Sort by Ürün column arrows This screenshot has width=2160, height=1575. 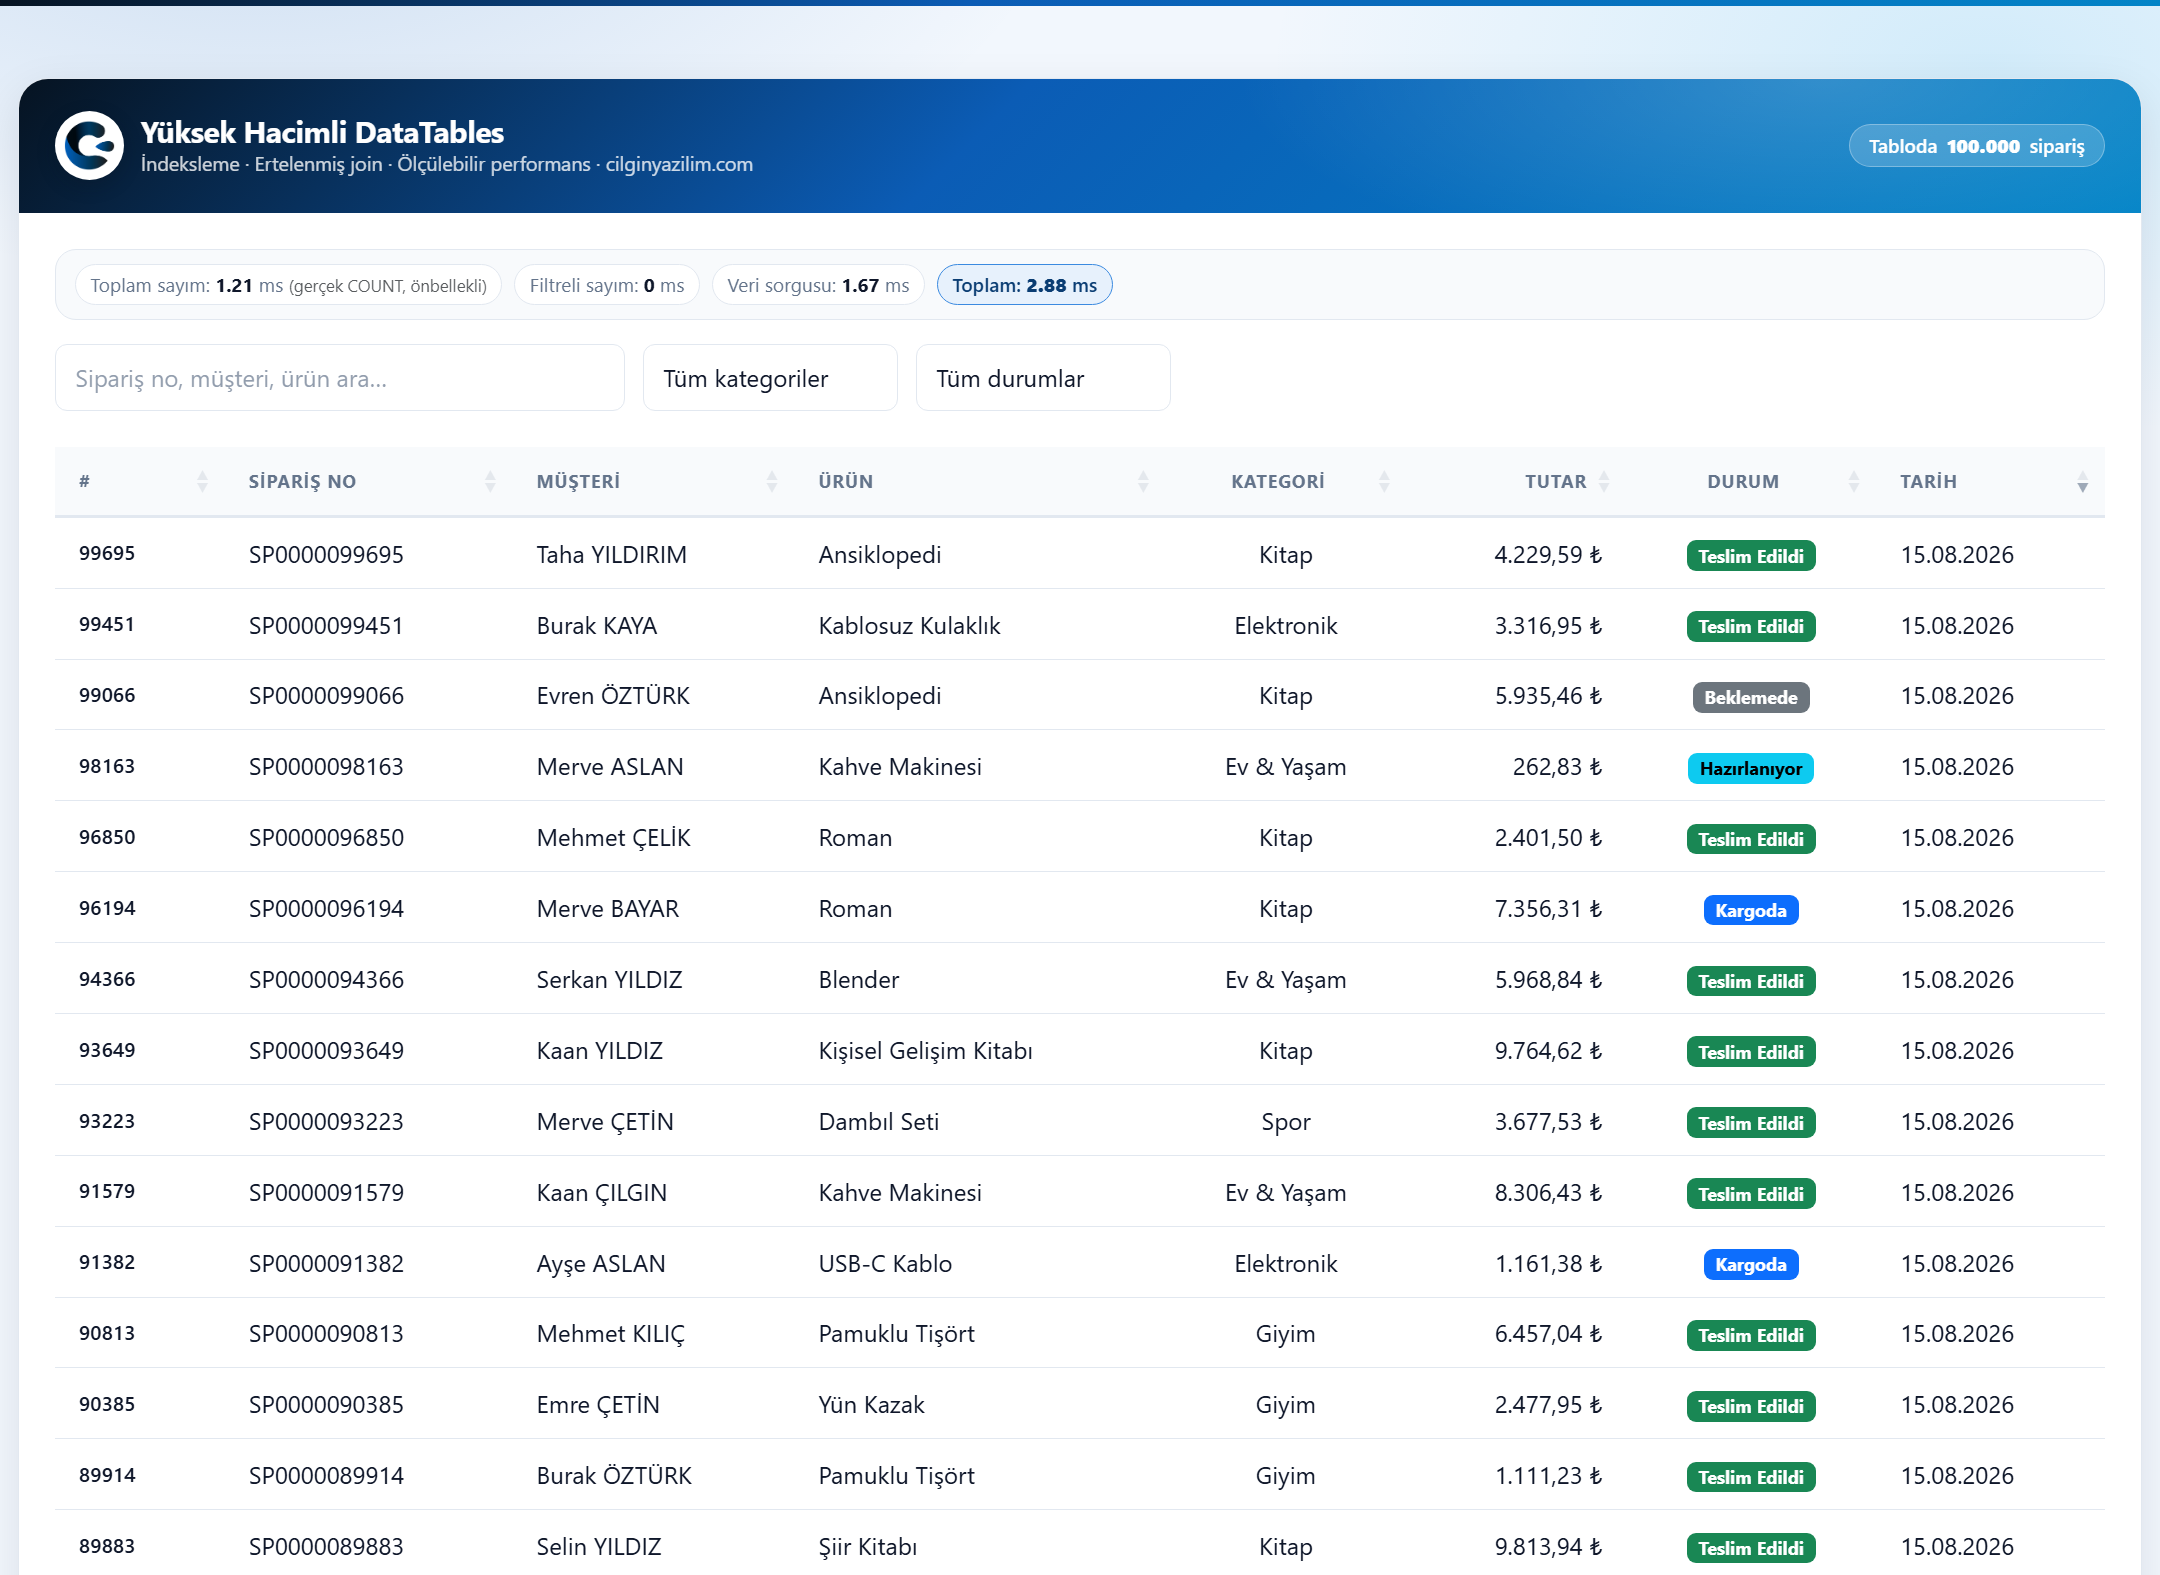point(1143,482)
